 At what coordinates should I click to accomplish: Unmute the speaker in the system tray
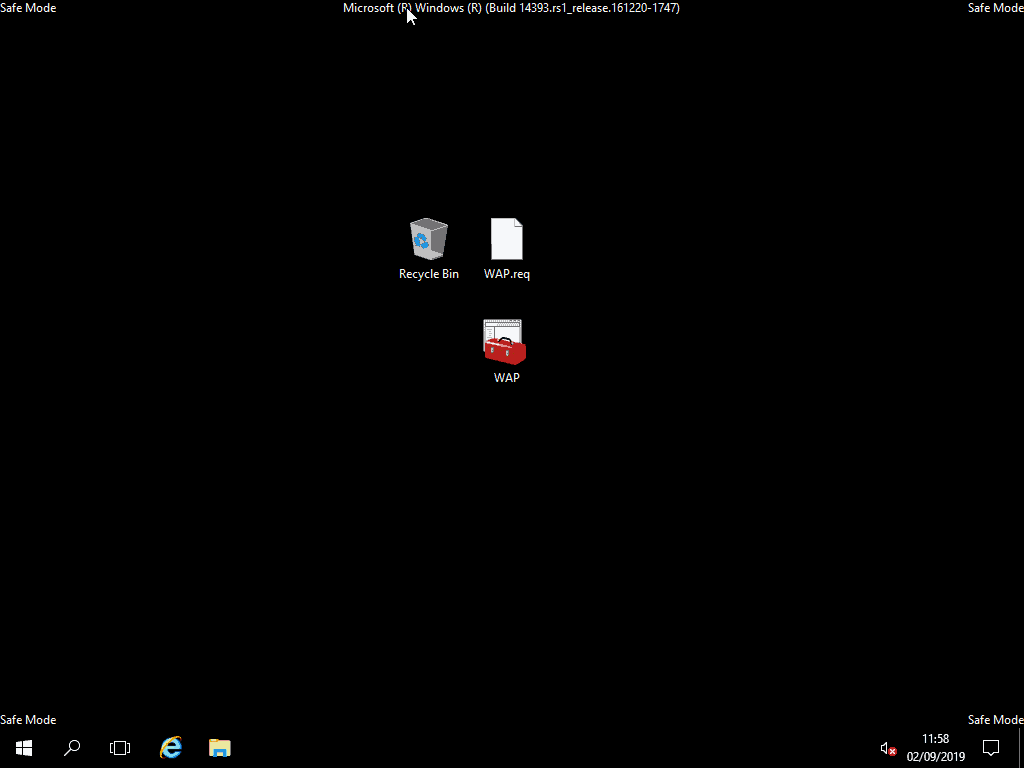click(x=886, y=748)
